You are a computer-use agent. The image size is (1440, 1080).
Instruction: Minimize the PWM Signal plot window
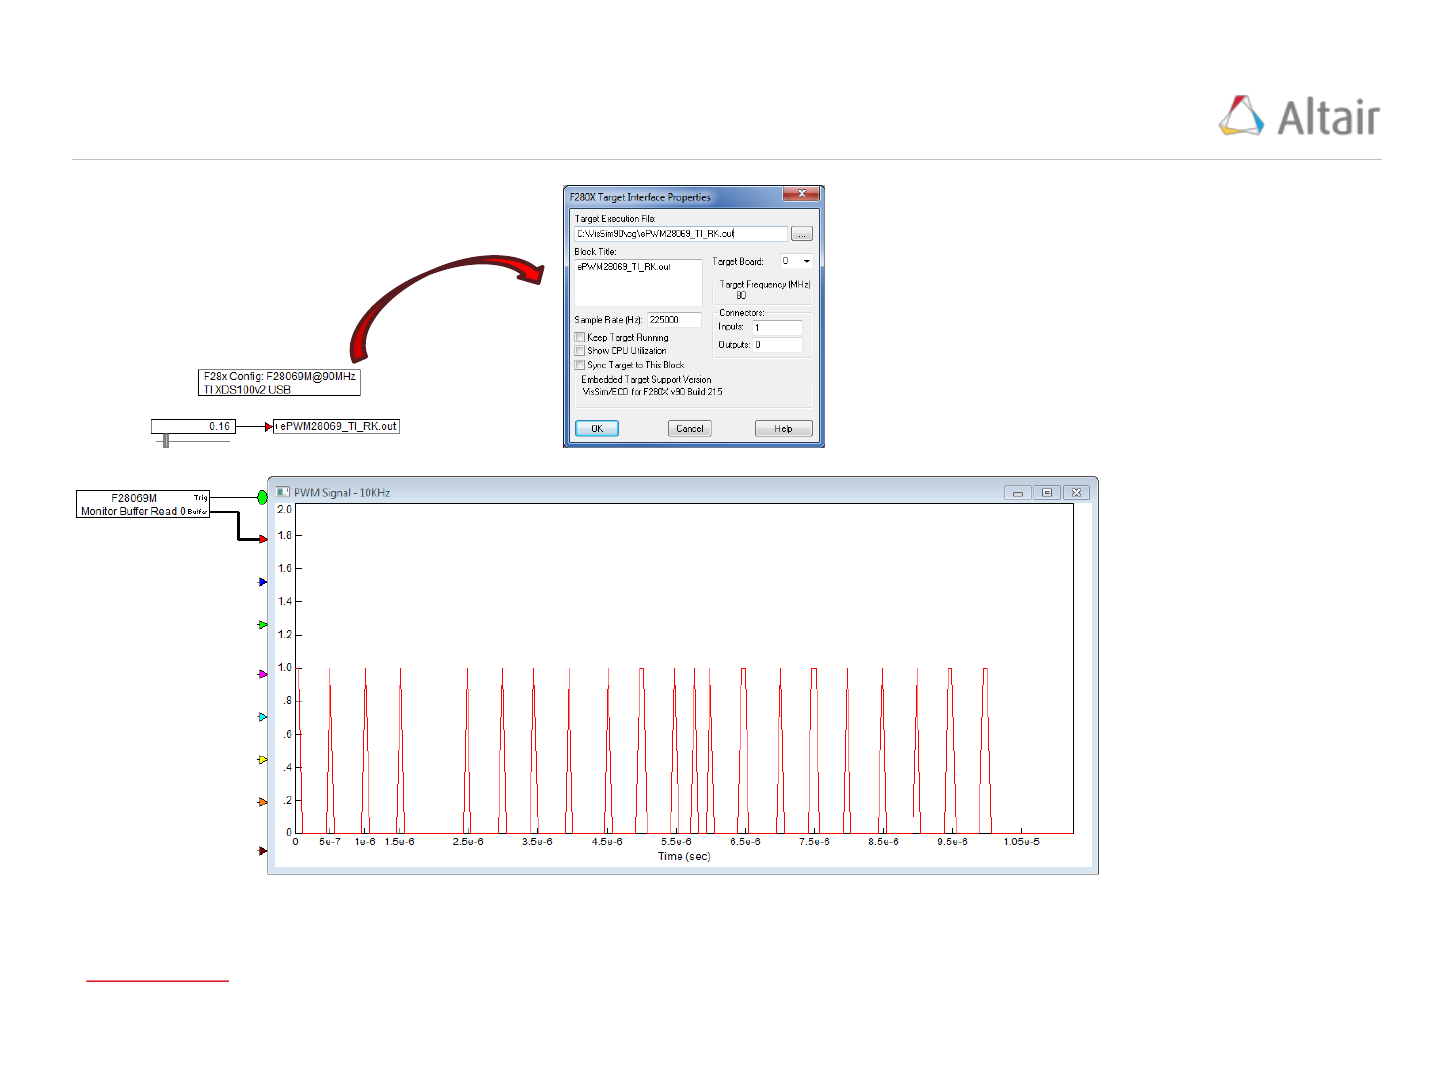[1017, 492]
